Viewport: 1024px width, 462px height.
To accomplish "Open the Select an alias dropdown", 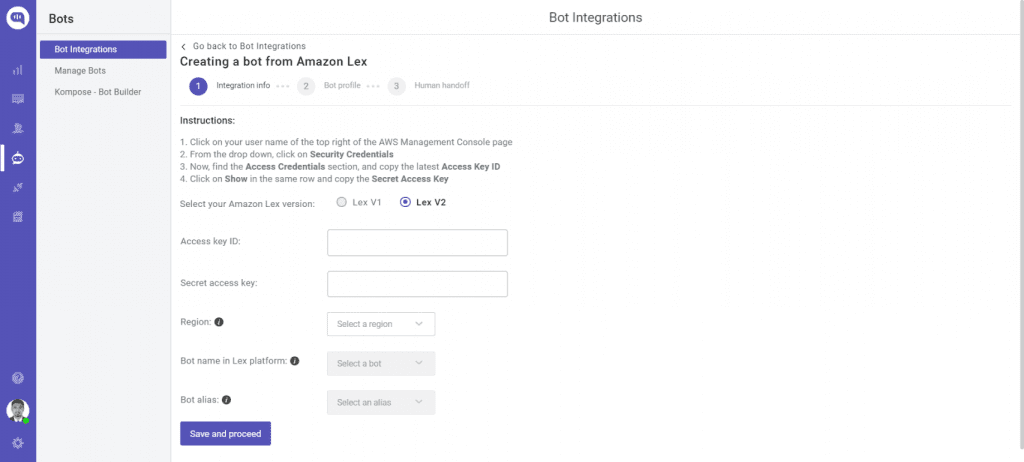I will [381, 403].
